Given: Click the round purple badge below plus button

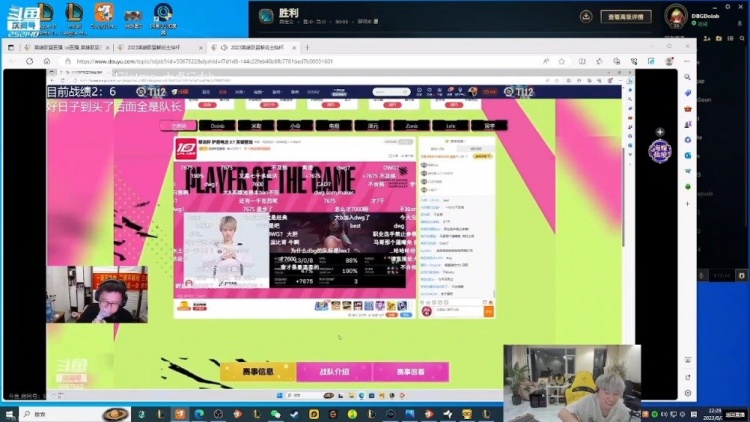Looking at the screenshot, I should click(x=660, y=151).
